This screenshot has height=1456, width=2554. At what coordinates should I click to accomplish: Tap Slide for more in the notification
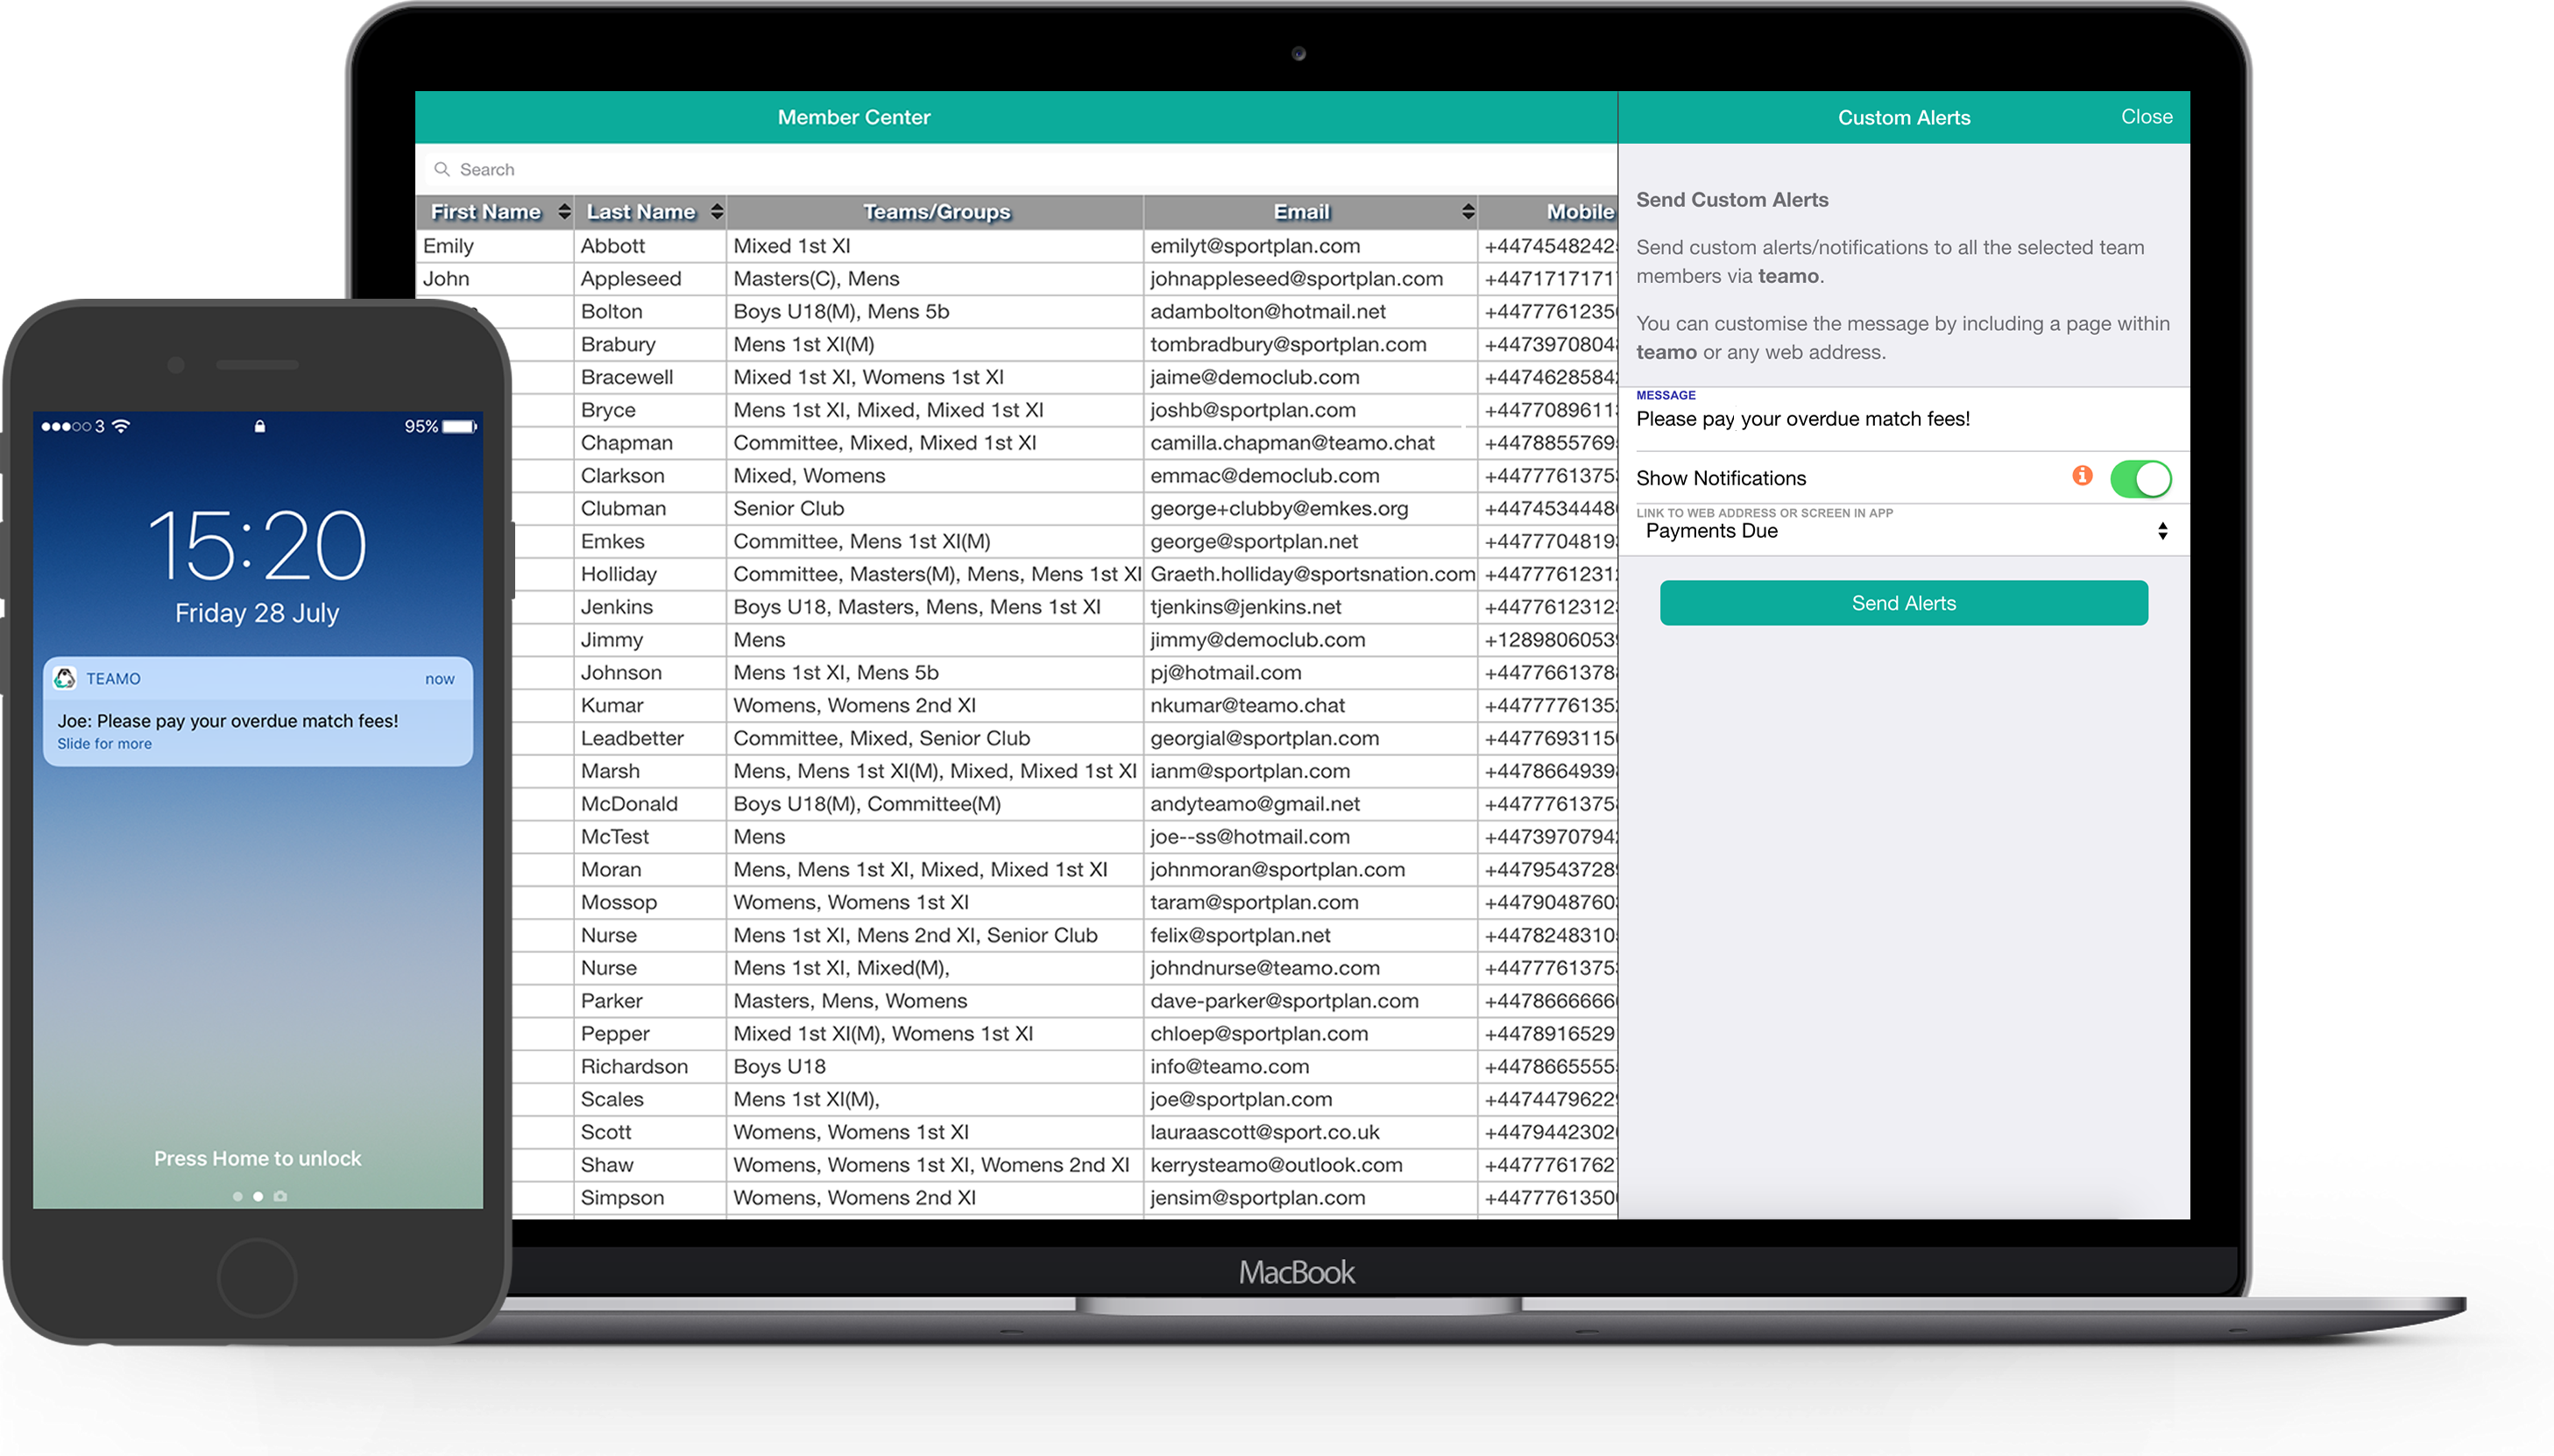[x=104, y=743]
